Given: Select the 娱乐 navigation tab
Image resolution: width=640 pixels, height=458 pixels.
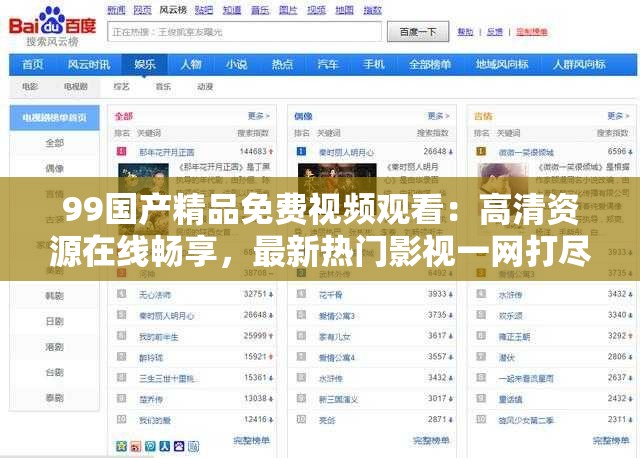Looking at the screenshot, I should click(x=145, y=64).
